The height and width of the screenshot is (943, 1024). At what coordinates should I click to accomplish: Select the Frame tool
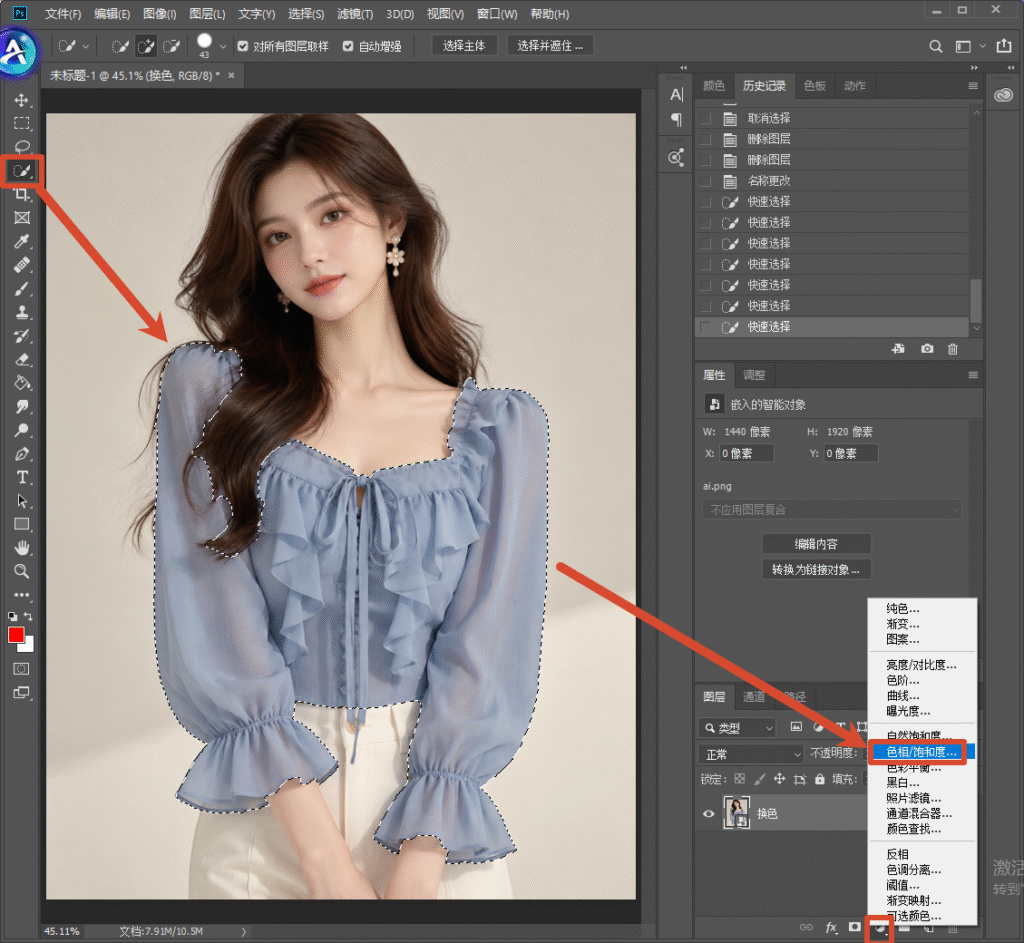coord(22,217)
